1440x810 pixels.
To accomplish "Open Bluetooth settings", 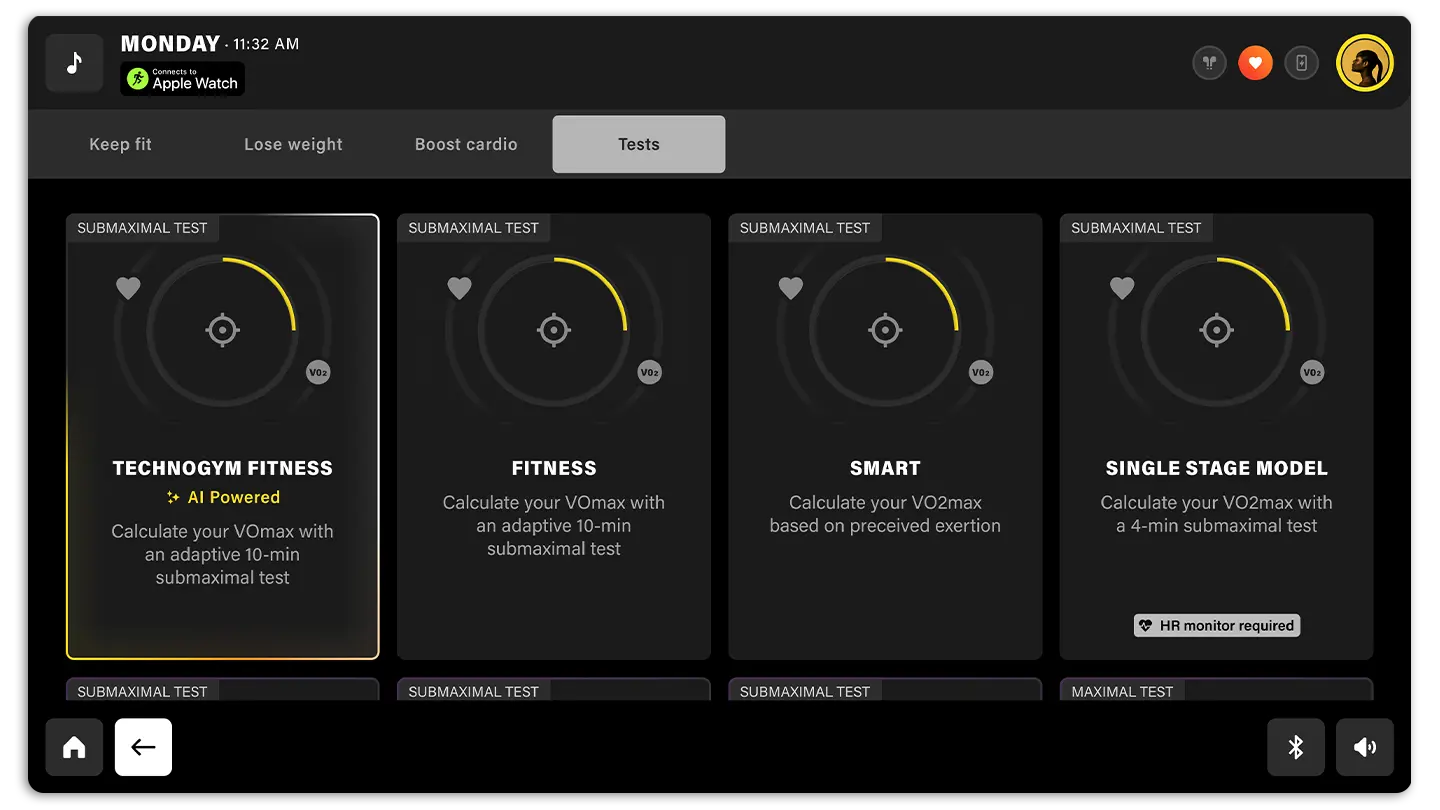I will point(1296,747).
